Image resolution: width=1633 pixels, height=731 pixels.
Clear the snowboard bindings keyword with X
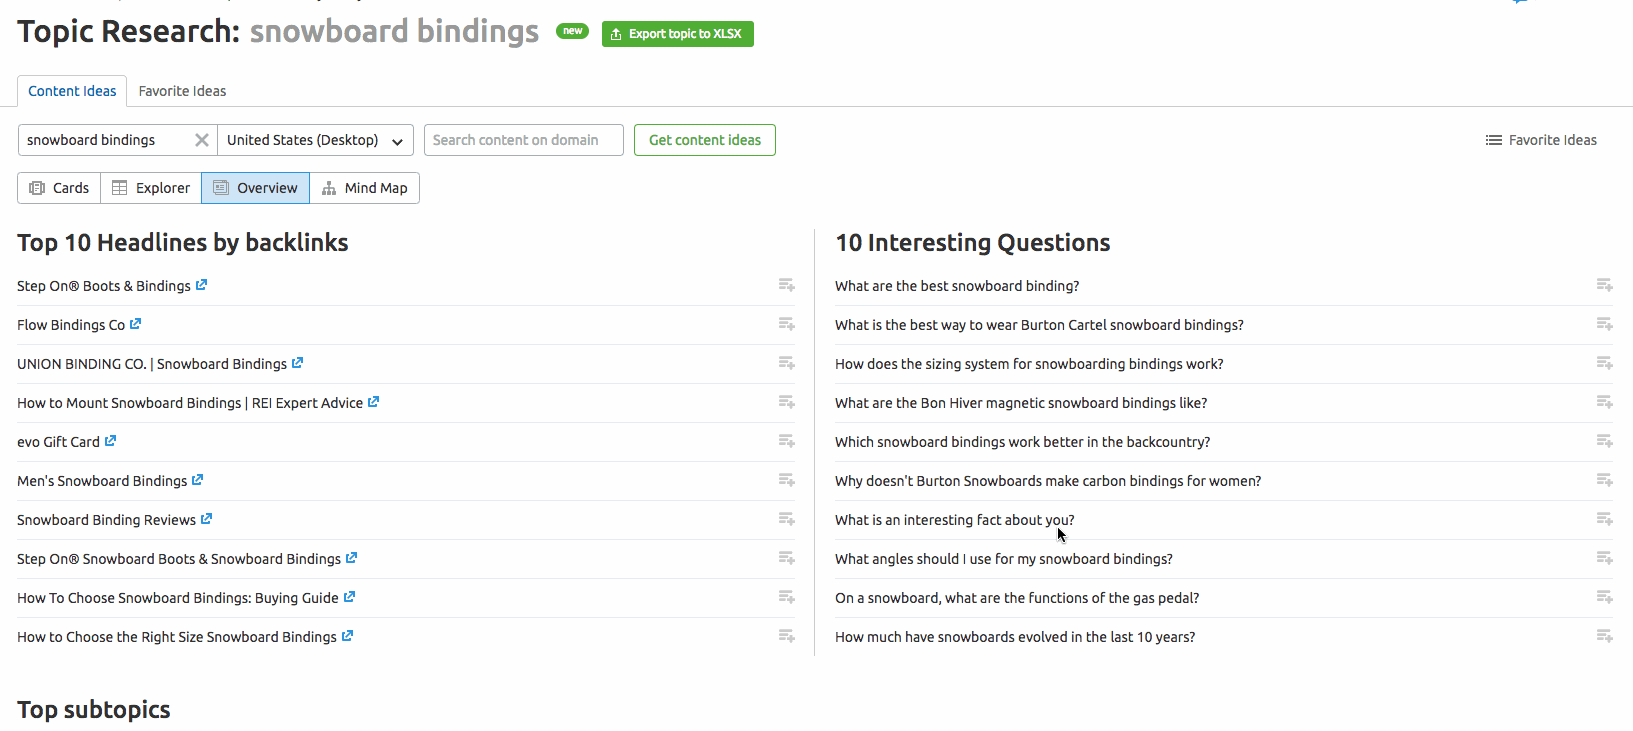[201, 140]
